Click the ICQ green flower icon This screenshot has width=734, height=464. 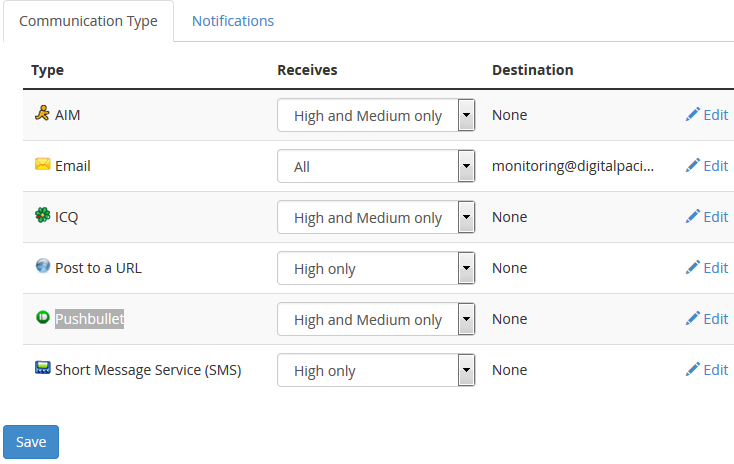pyautogui.click(x=43, y=215)
